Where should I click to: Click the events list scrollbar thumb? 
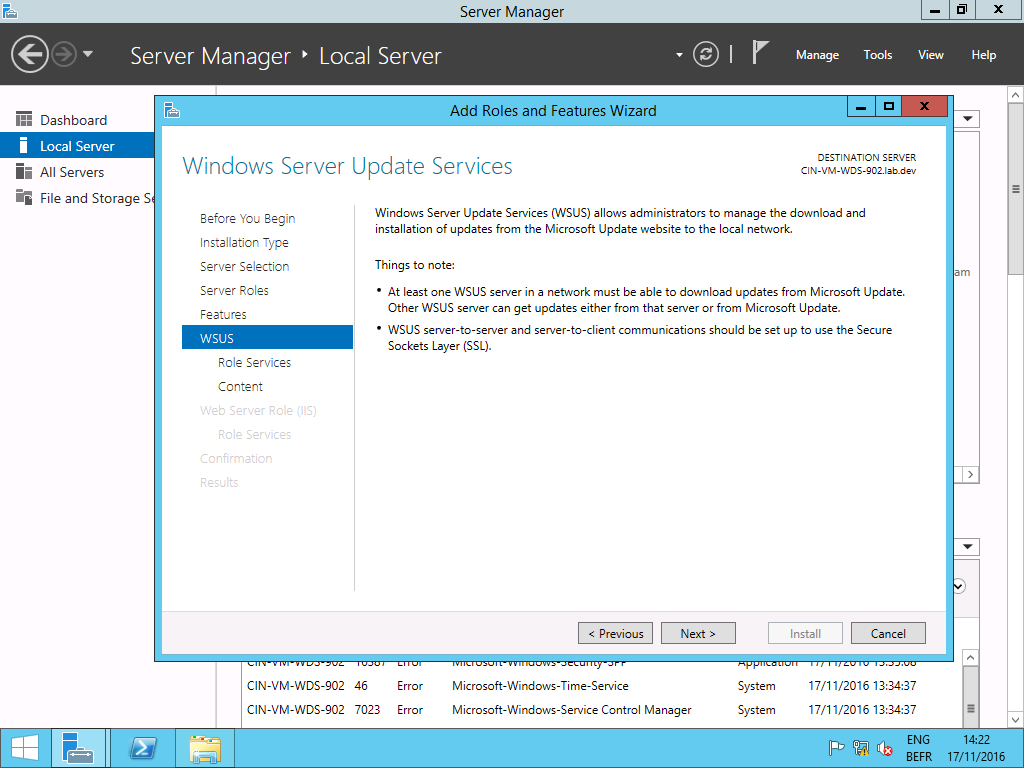970,695
